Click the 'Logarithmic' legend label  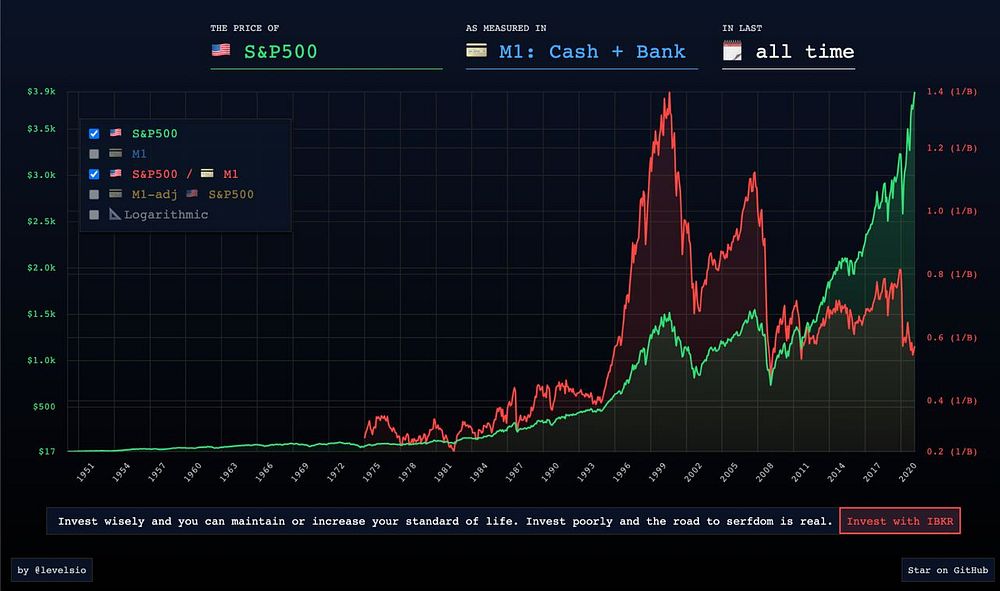[x=166, y=215]
